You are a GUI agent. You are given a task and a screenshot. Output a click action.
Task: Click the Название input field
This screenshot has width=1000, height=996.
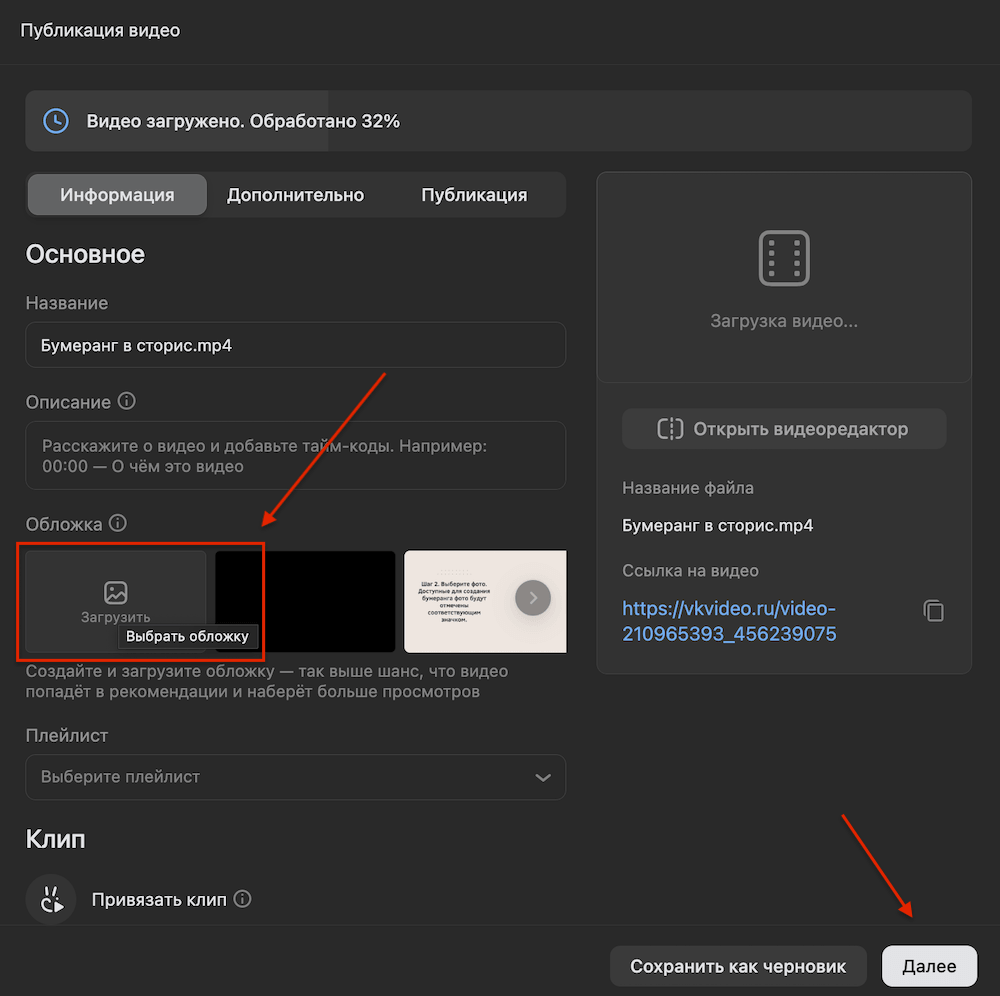tap(295, 345)
